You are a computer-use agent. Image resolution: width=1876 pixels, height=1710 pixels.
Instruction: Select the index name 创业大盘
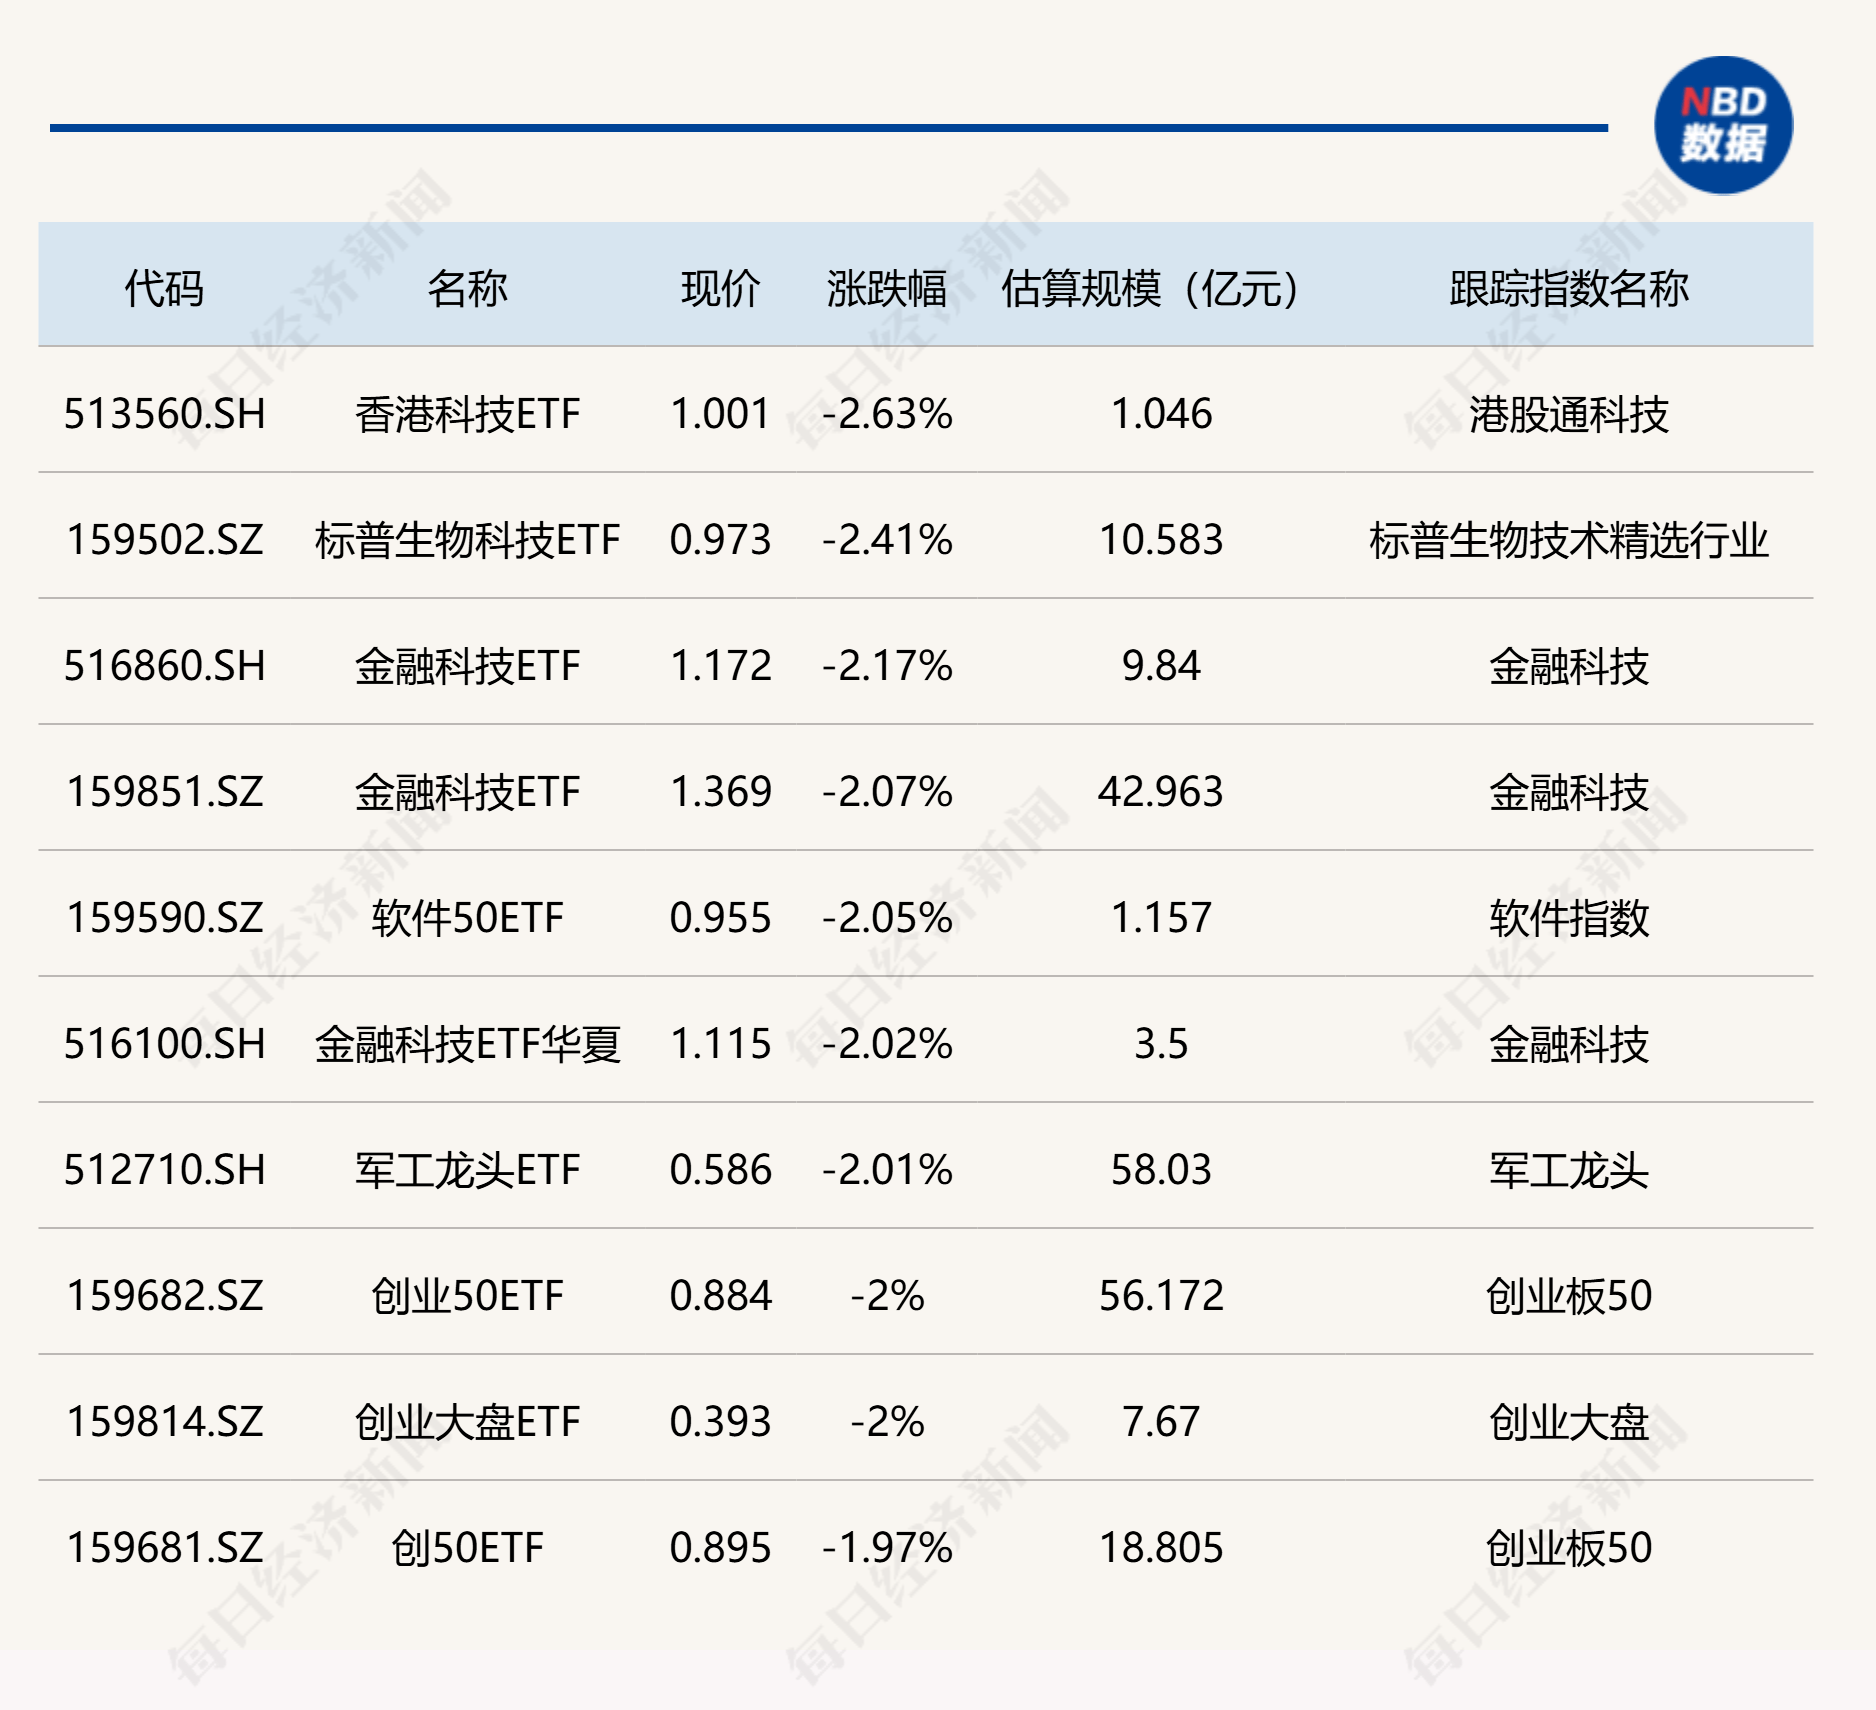click(1569, 1422)
